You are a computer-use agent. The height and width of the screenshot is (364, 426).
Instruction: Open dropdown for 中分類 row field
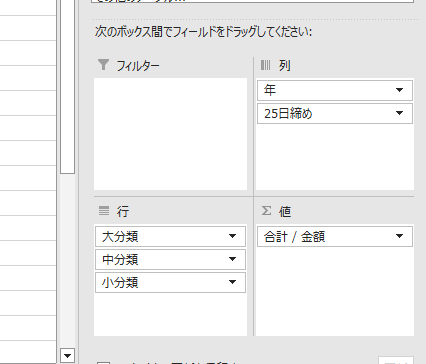(x=232, y=259)
